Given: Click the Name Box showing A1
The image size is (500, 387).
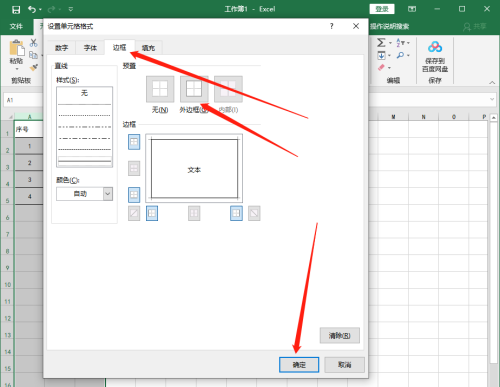Looking at the screenshot, I should 23,100.
